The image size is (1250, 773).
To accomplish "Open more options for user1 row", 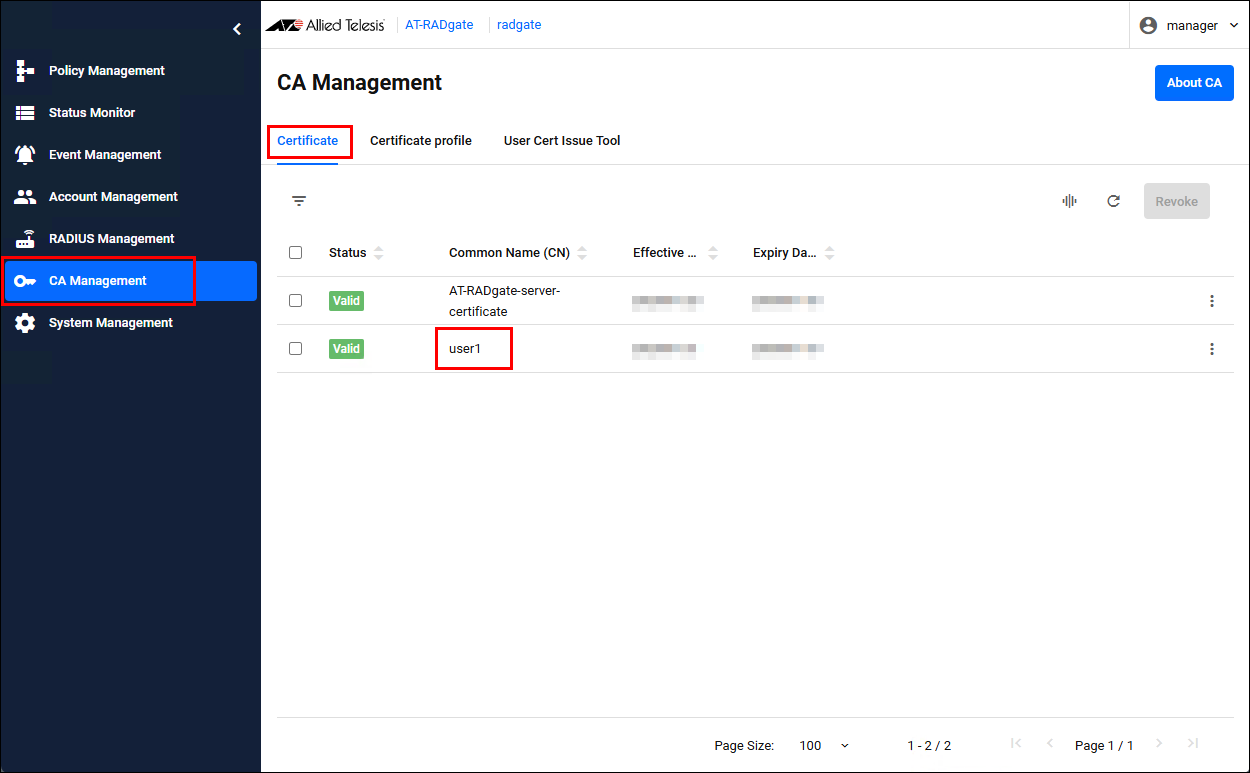I will (1212, 349).
